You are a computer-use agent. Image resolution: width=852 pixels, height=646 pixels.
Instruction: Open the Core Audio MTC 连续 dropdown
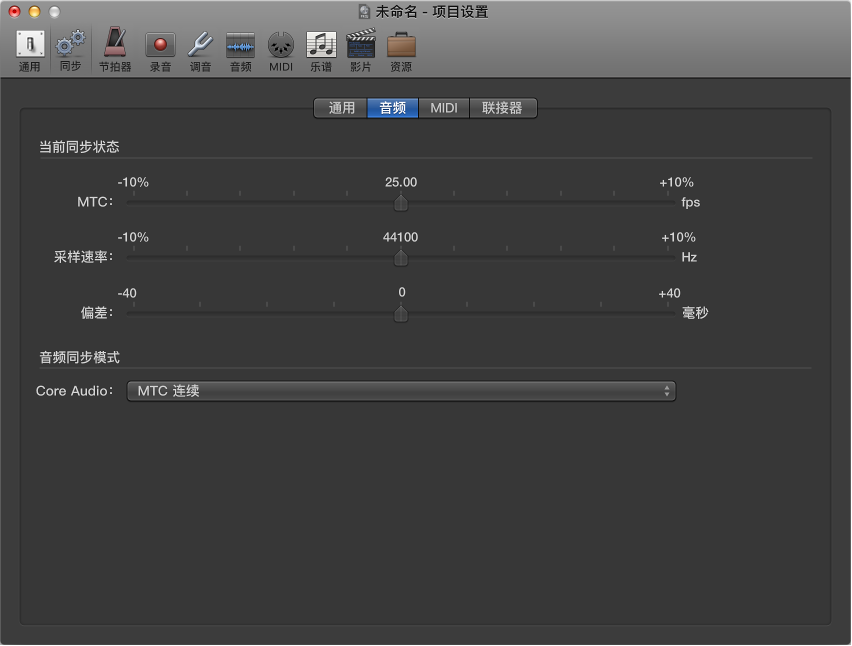tap(401, 391)
